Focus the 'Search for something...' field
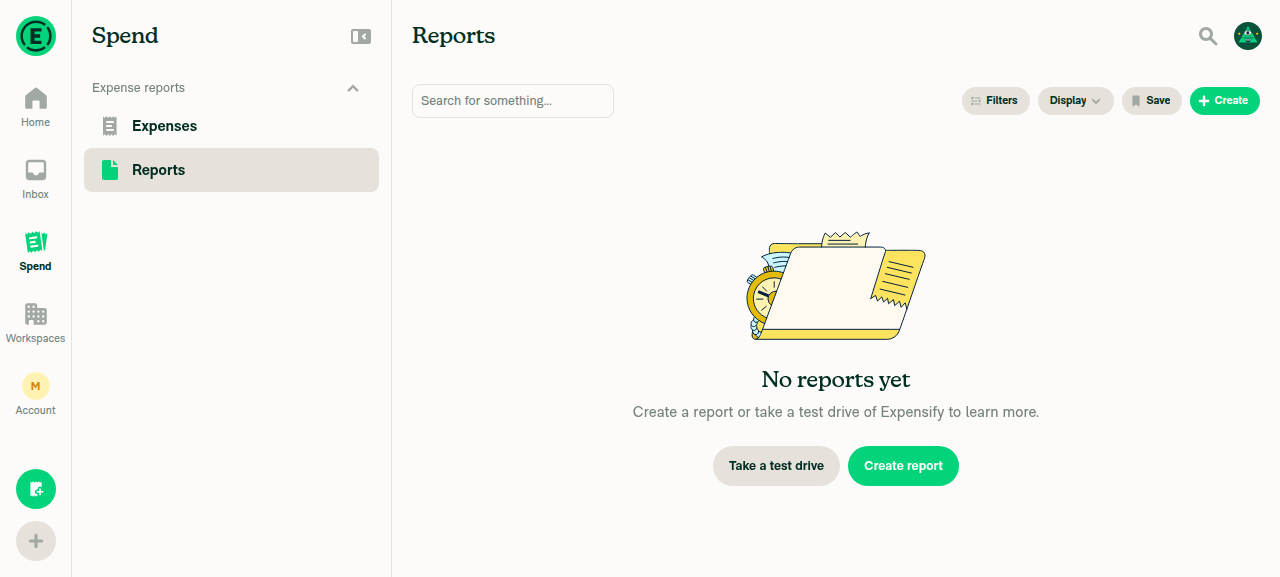This screenshot has width=1280, height=577. pyautogui.click(x=513, y=101)
